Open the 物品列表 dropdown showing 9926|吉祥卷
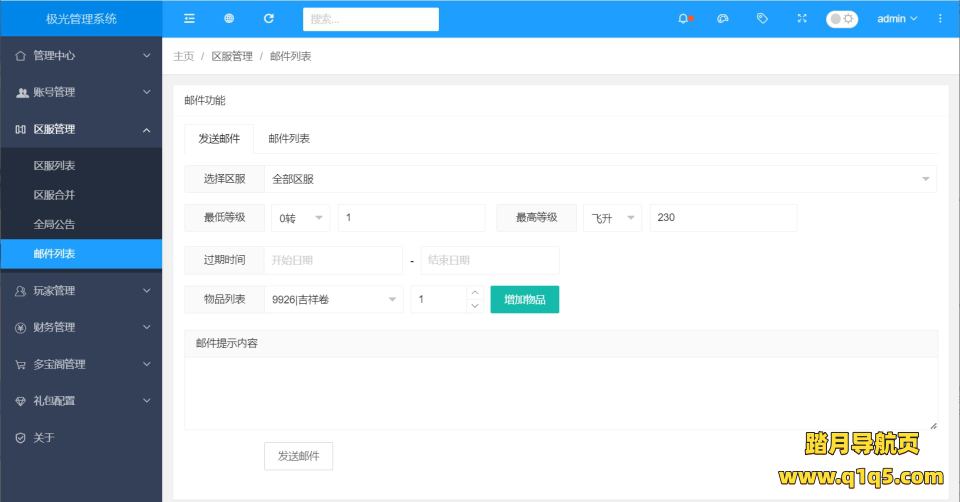 tap(334, 299)
